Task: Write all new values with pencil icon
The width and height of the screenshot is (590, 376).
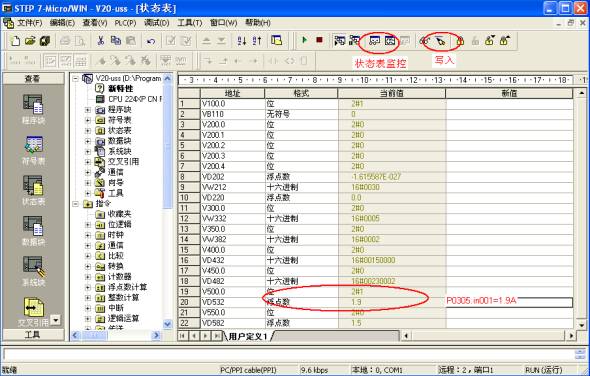Action: (440, 40)
